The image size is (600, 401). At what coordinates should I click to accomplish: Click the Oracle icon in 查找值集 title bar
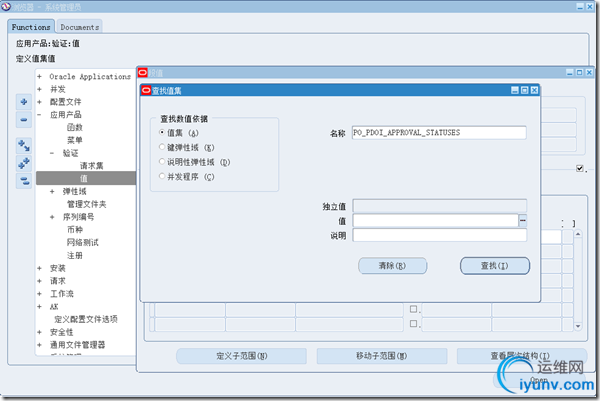coord(146,90)
